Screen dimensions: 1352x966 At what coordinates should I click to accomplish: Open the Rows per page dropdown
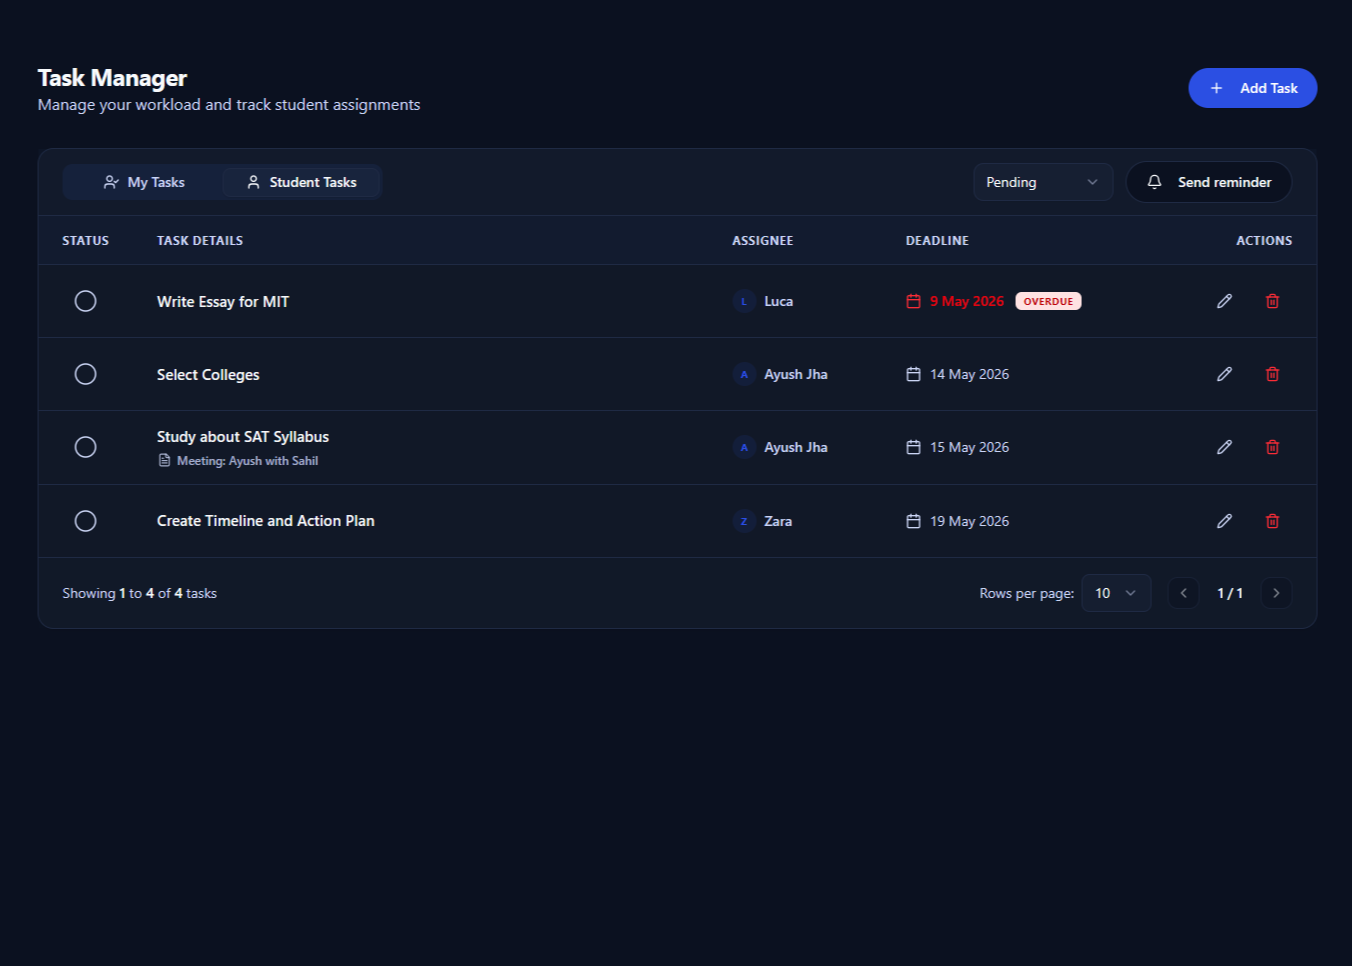(x=1116, y=593)
